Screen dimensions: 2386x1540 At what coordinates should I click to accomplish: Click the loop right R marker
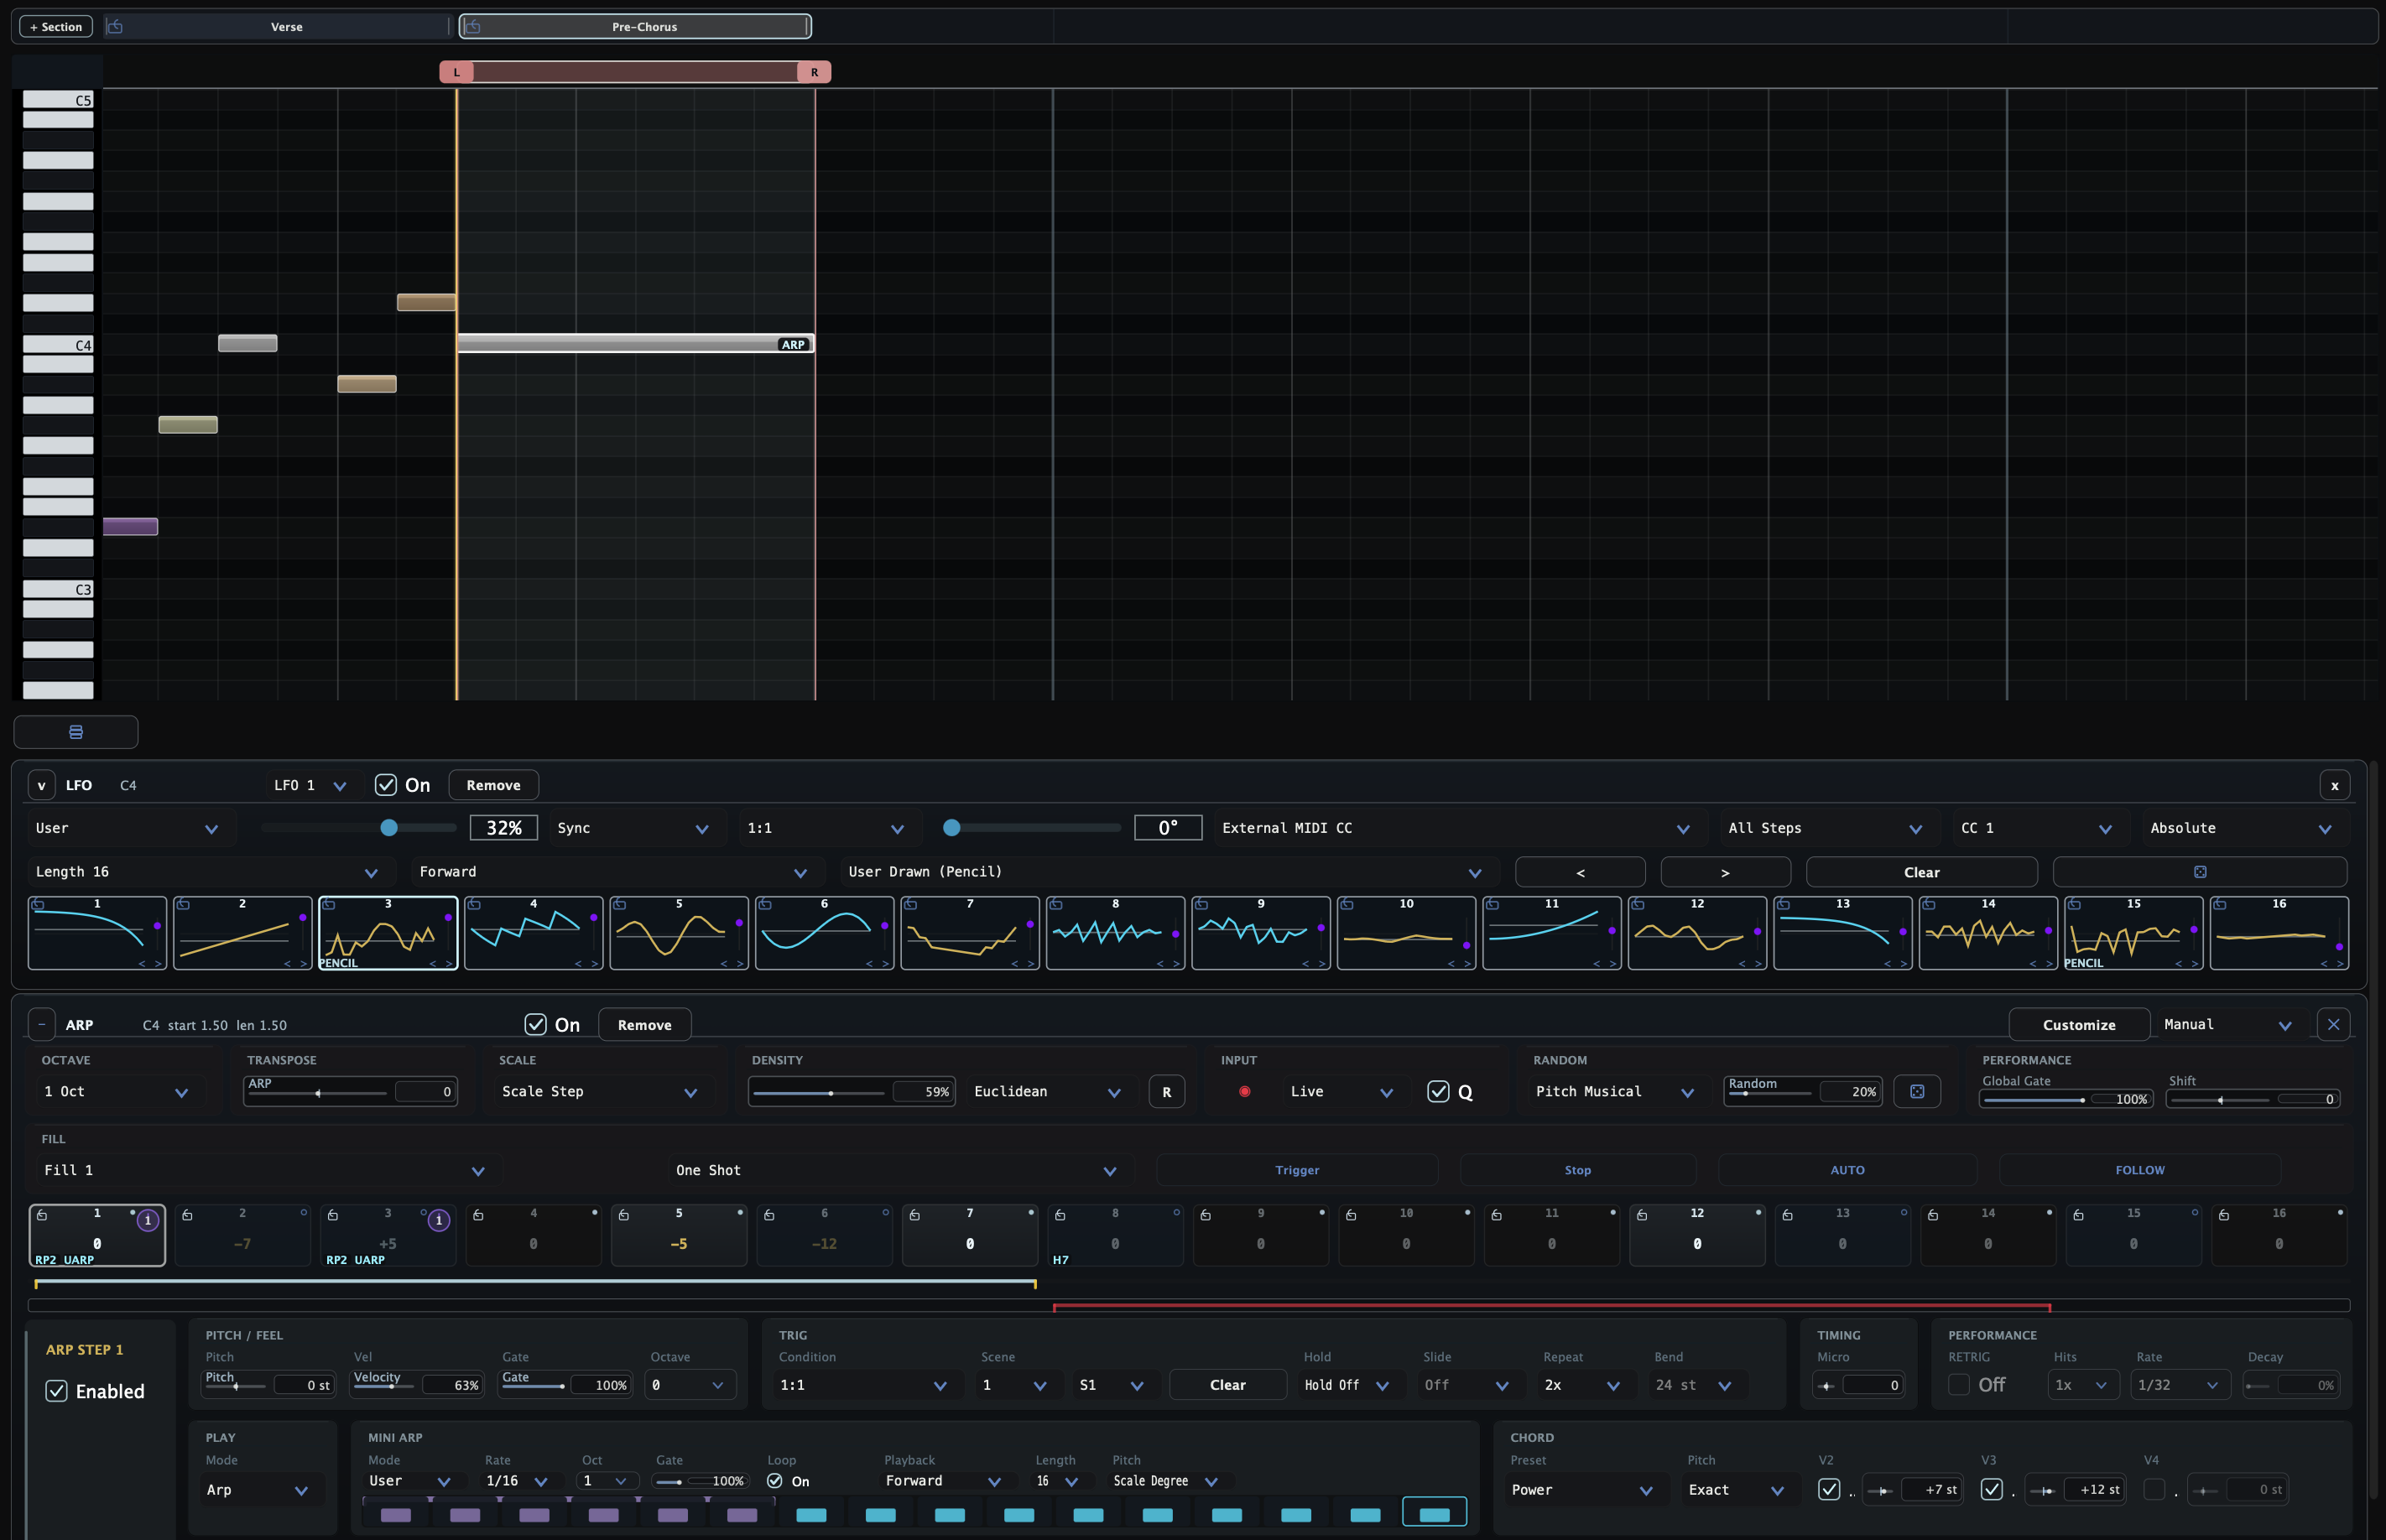[x=814, y=72]
